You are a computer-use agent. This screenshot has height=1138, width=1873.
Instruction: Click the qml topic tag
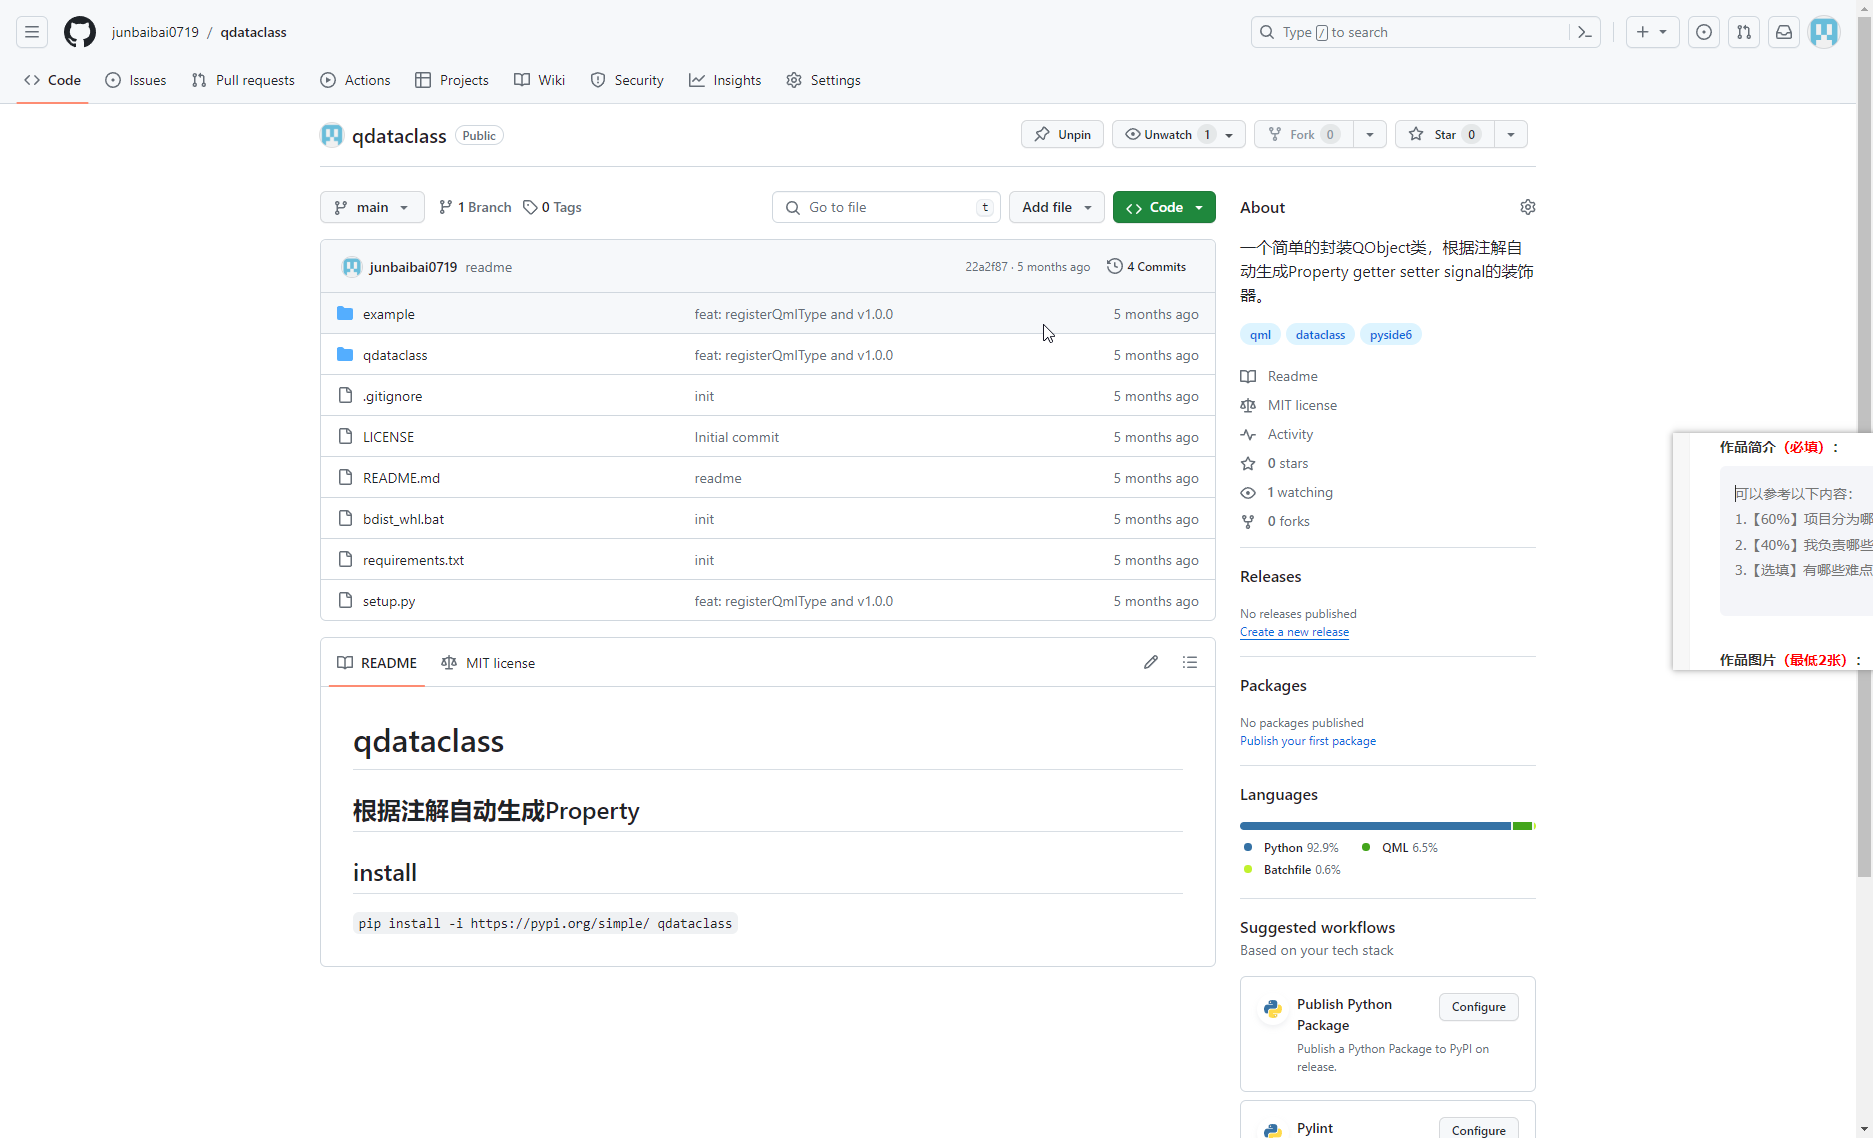click(1260, 335)
